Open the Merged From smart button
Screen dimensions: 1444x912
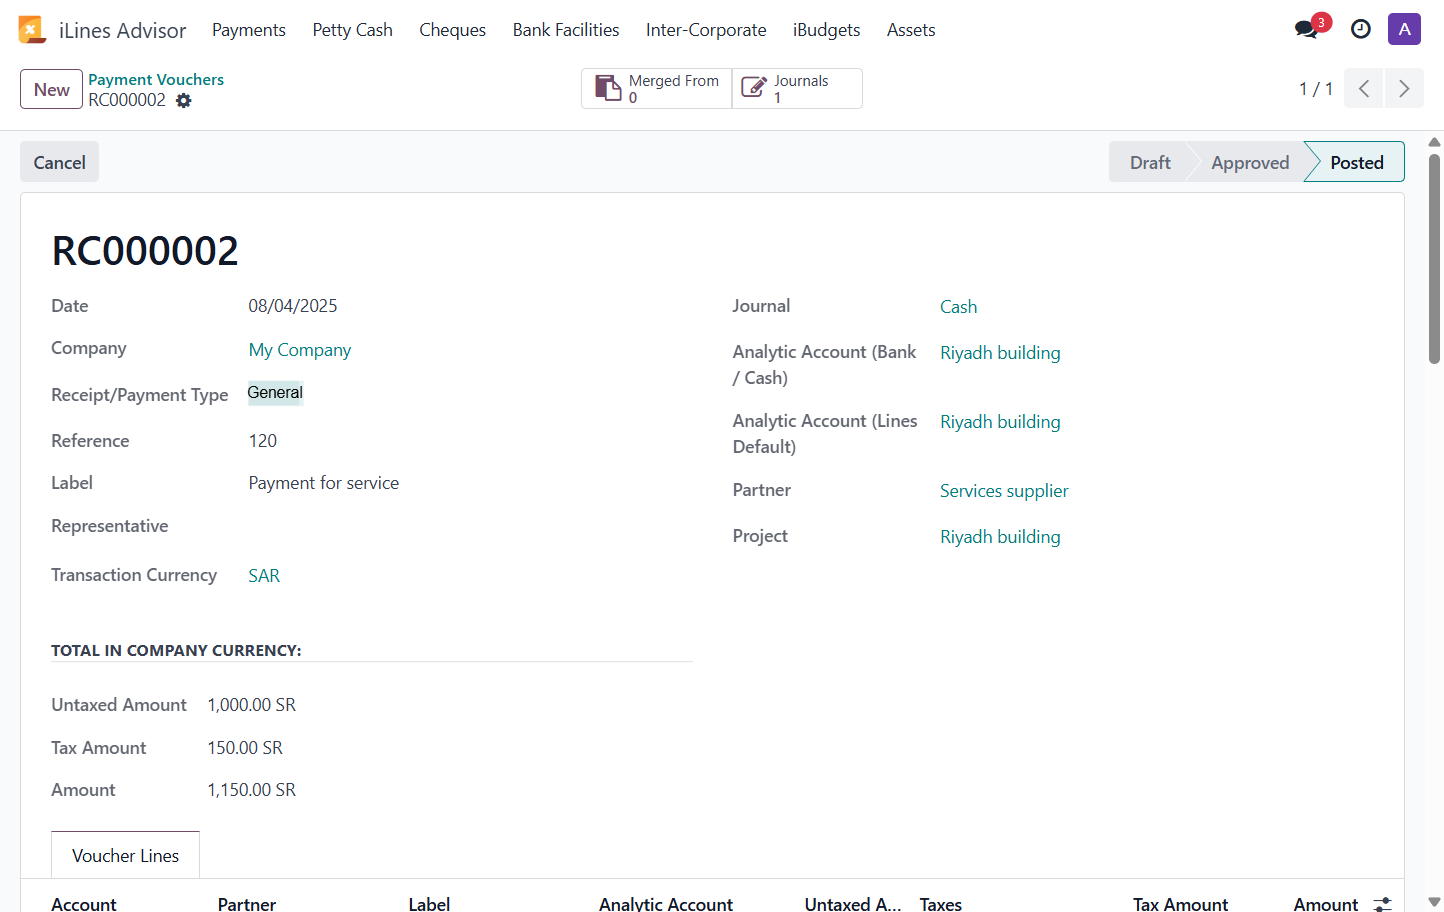pyautogui.click(x=657, y=88)
